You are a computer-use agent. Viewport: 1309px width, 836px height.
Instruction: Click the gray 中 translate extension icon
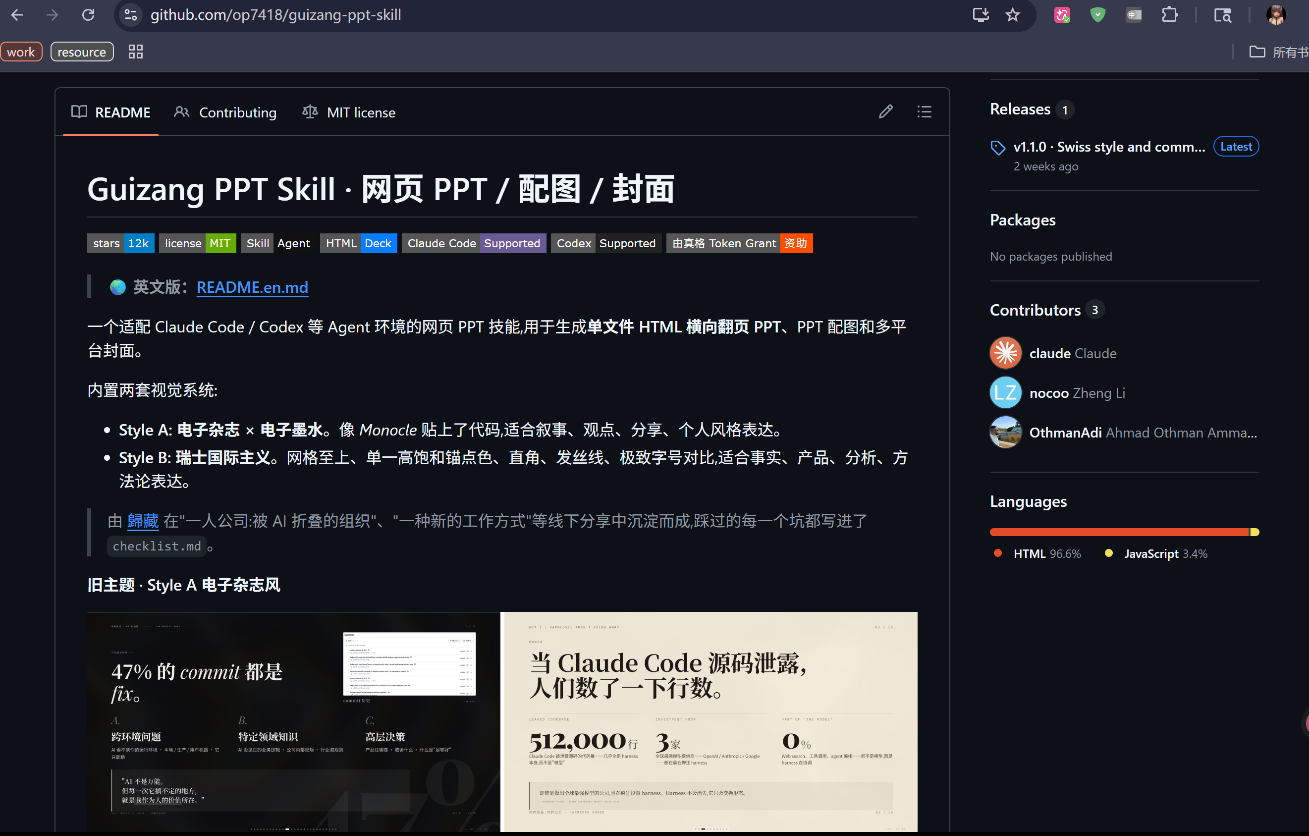pos(1133,15)
